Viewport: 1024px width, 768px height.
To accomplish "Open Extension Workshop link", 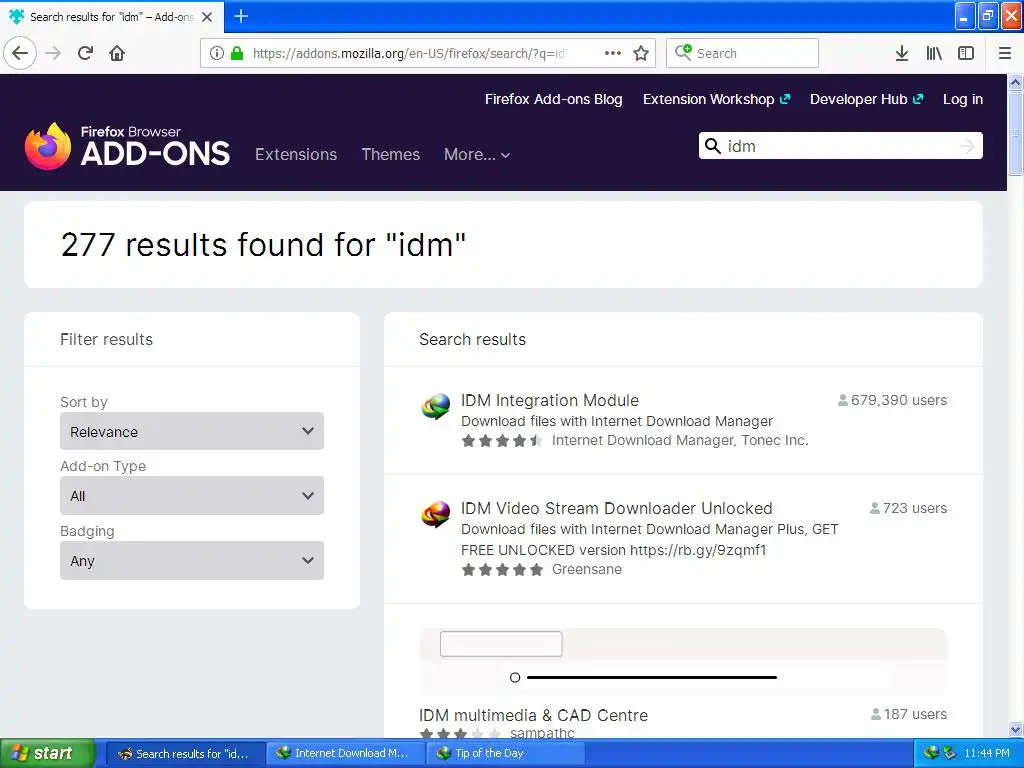I will click(716, 99).
